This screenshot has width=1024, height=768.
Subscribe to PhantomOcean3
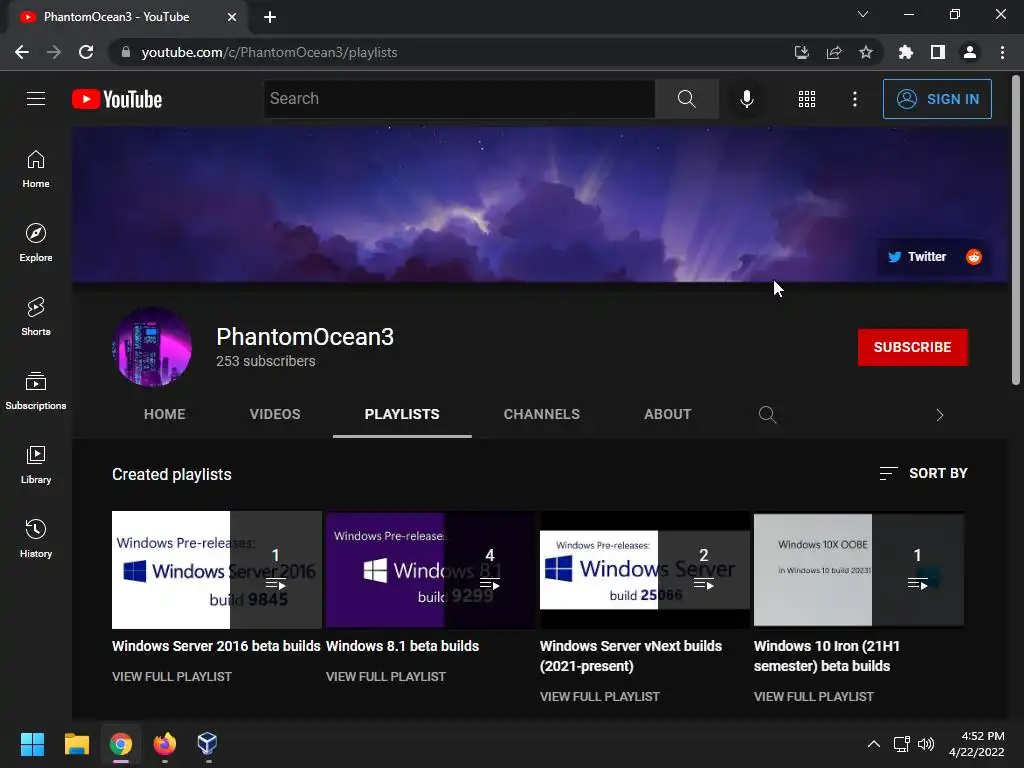tap(912, 347)
